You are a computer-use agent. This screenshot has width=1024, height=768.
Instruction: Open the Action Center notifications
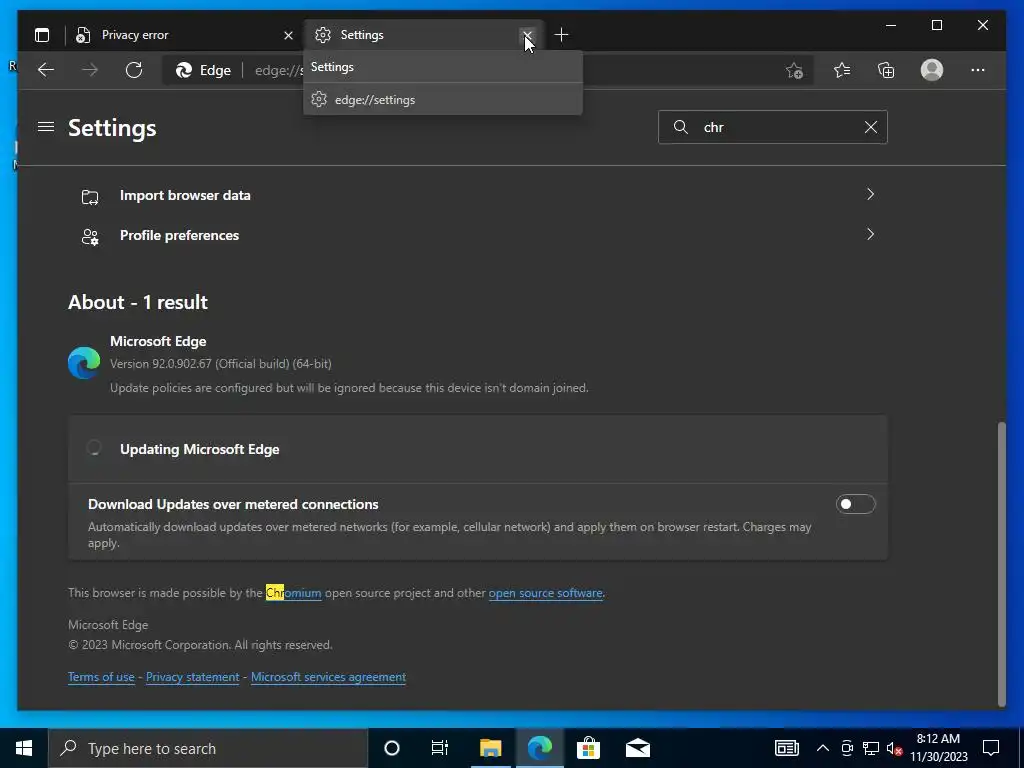pos(991,748)
